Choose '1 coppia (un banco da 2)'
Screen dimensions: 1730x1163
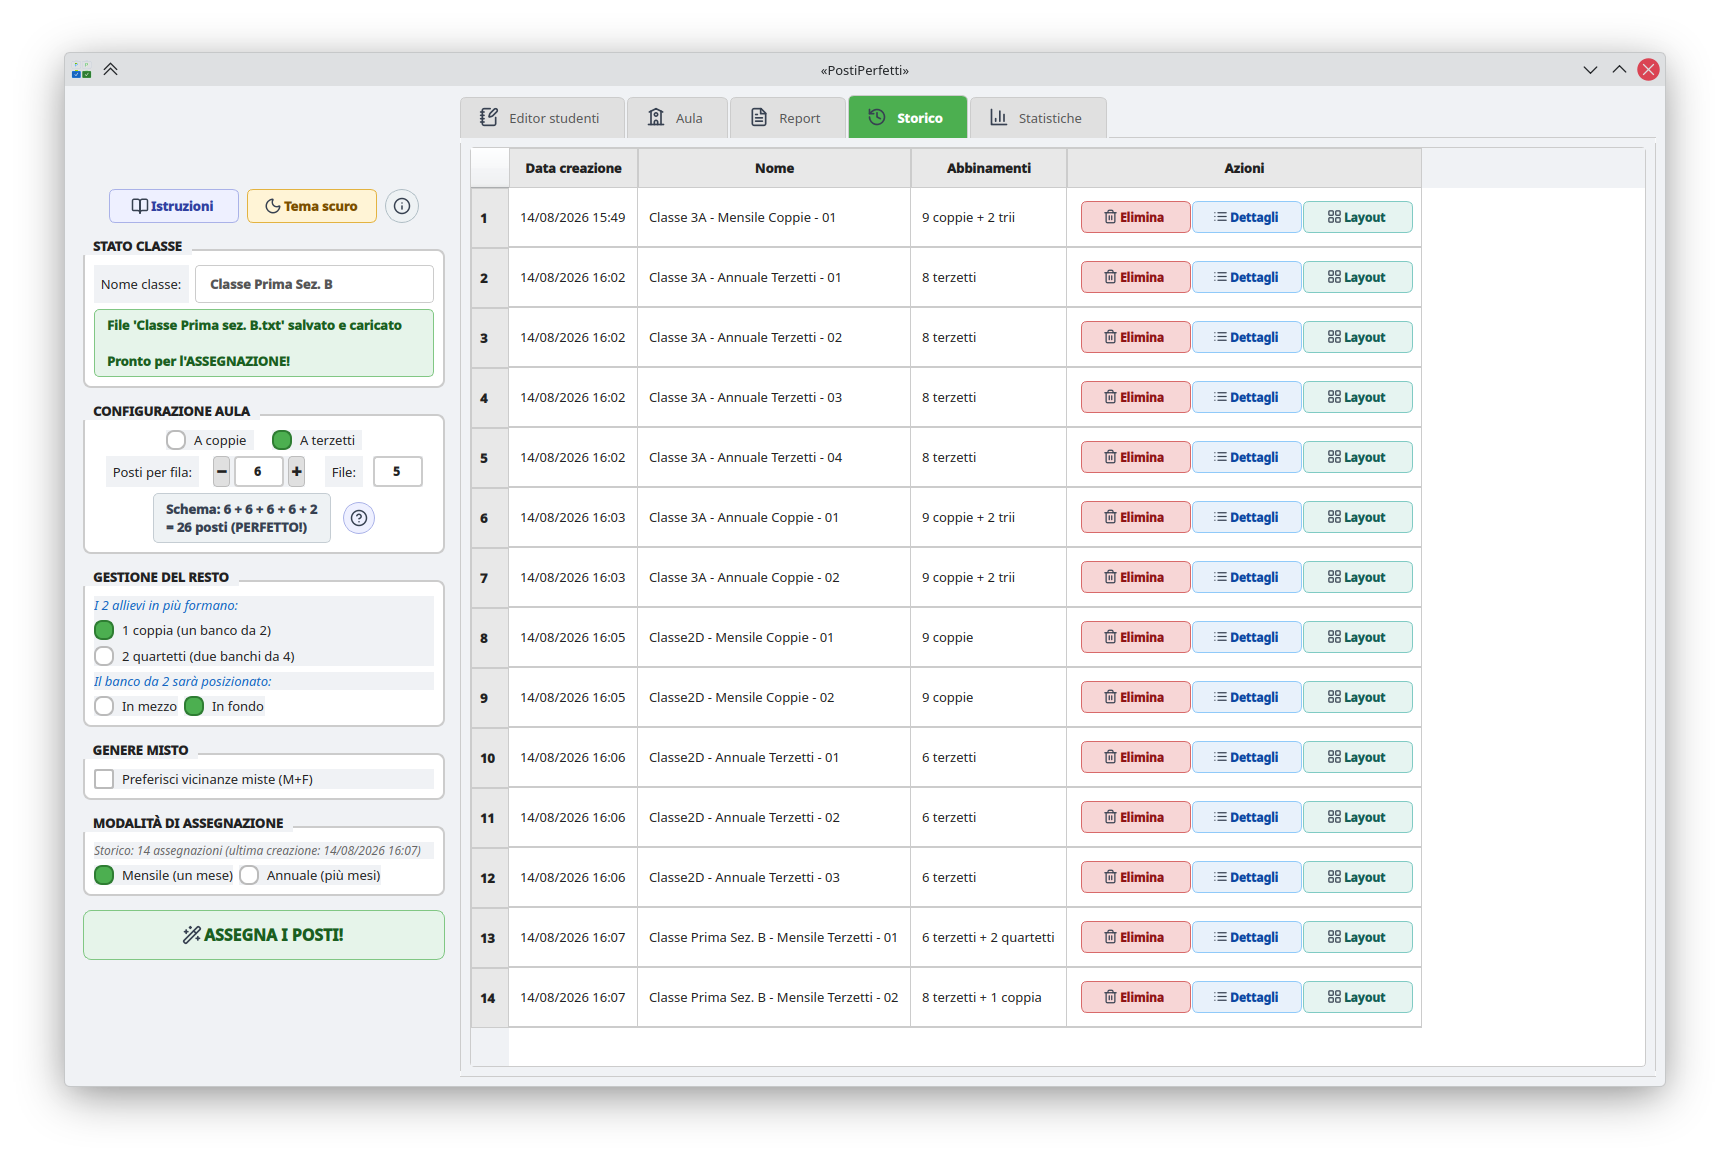pos(104,630)
